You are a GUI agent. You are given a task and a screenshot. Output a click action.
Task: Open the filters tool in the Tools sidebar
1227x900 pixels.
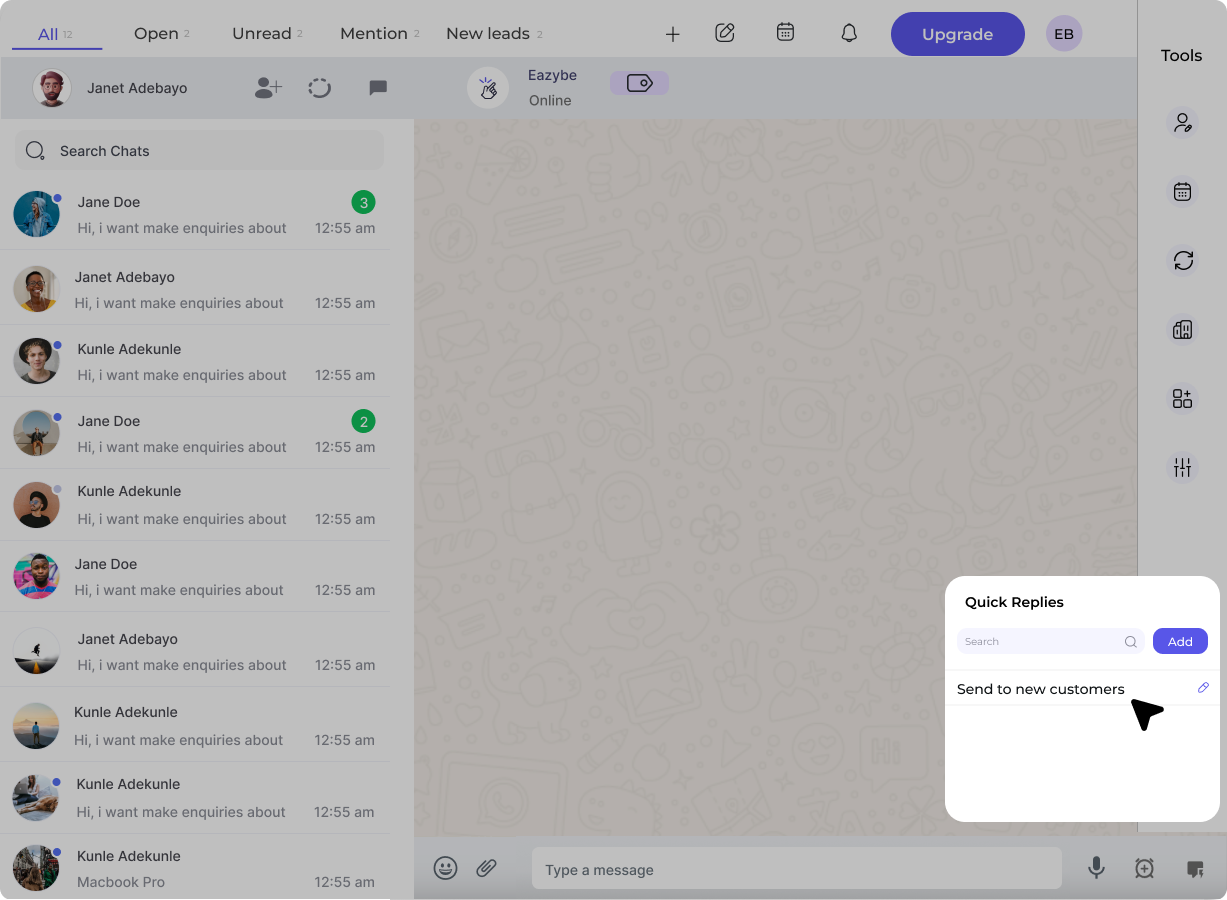pyautogui.click(x=1183, y=467)
